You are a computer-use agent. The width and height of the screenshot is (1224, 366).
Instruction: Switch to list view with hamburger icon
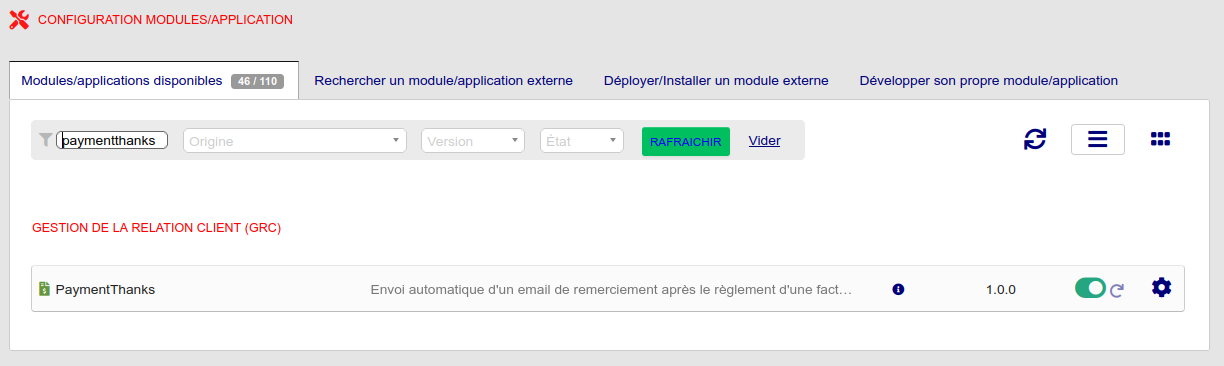point(1098,139)
